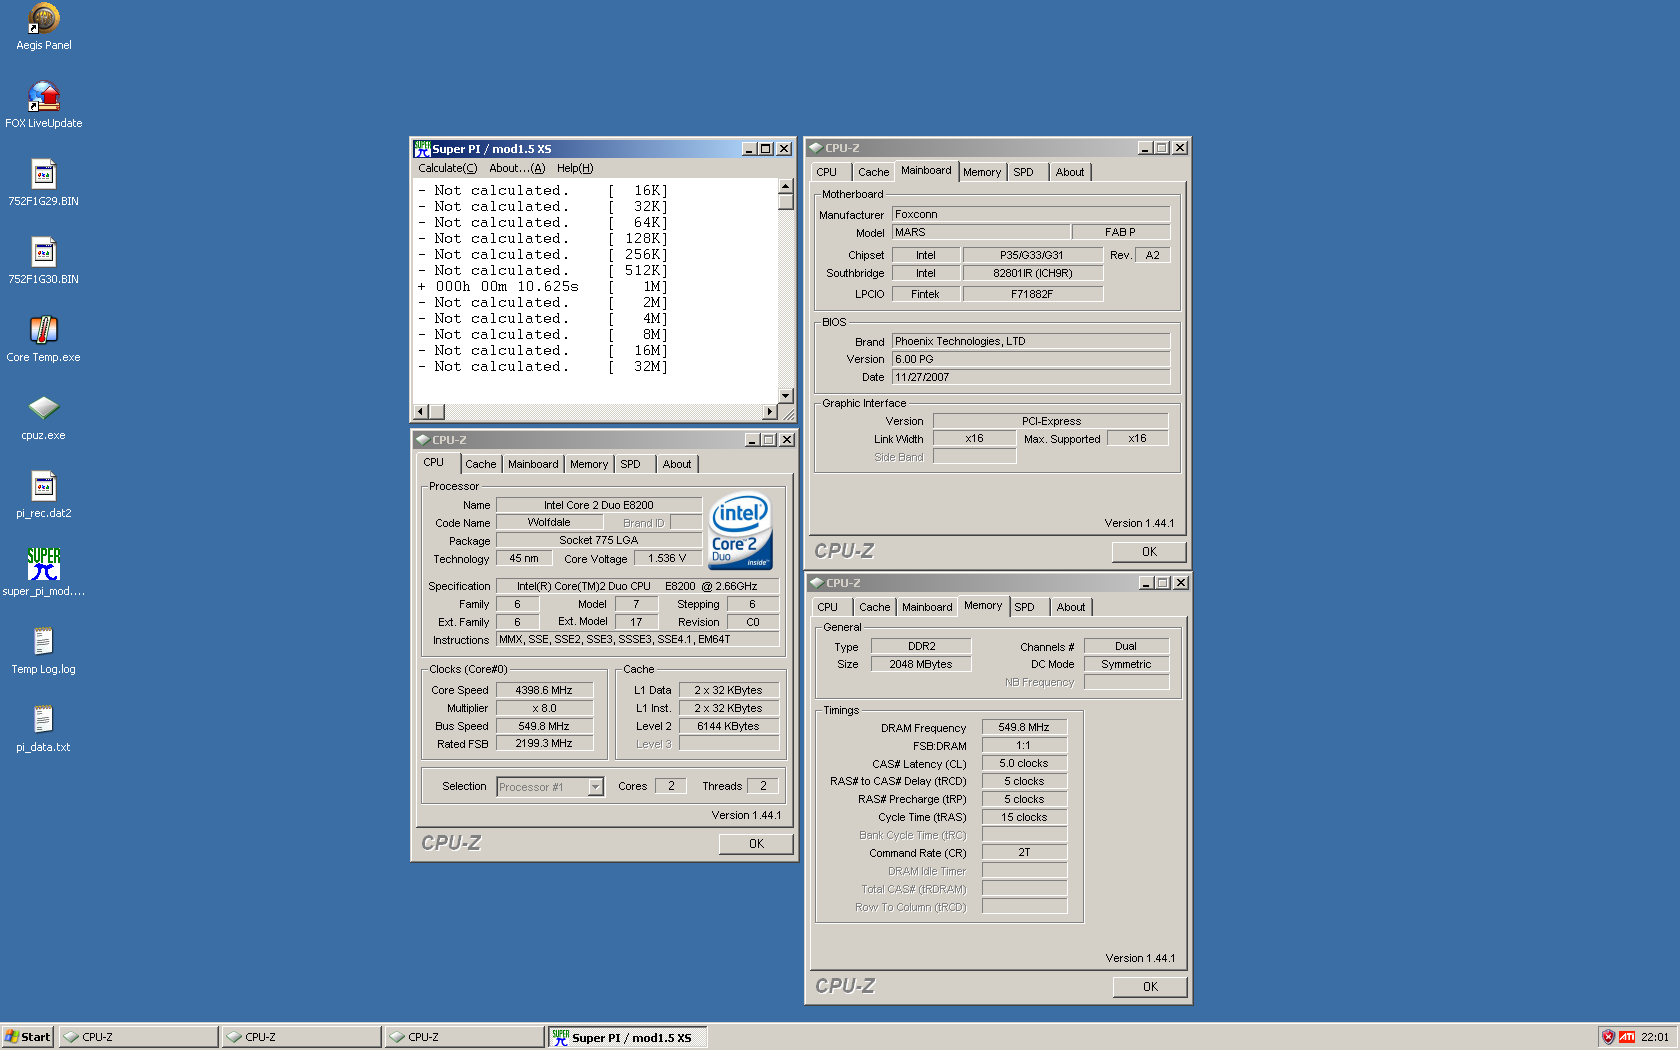Screen dimensions: 1680x1050
Task: Click the BIOS Date value 11/27/2007
Action: click(1031, 377)
